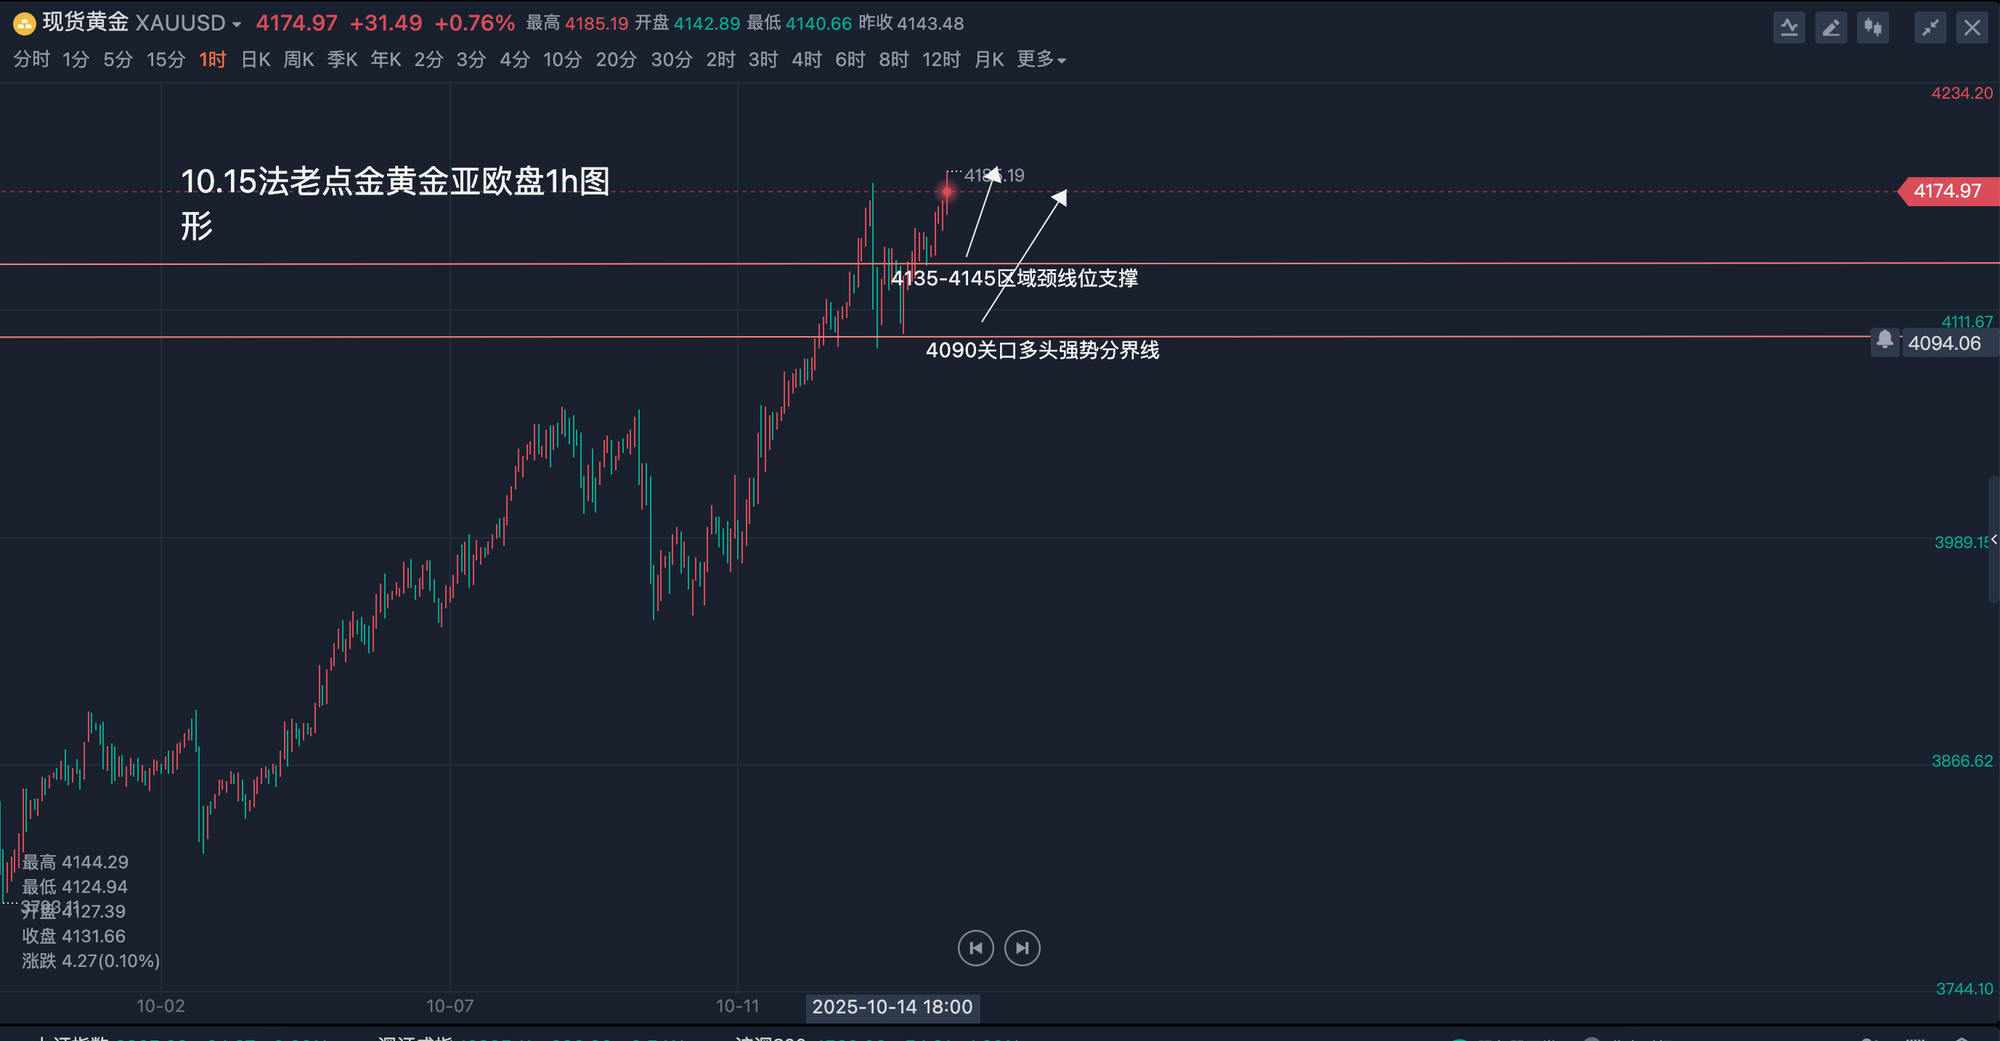Select the 月K monthly chart
This screenshot has width=2000, height=1041.
(988, 60)
